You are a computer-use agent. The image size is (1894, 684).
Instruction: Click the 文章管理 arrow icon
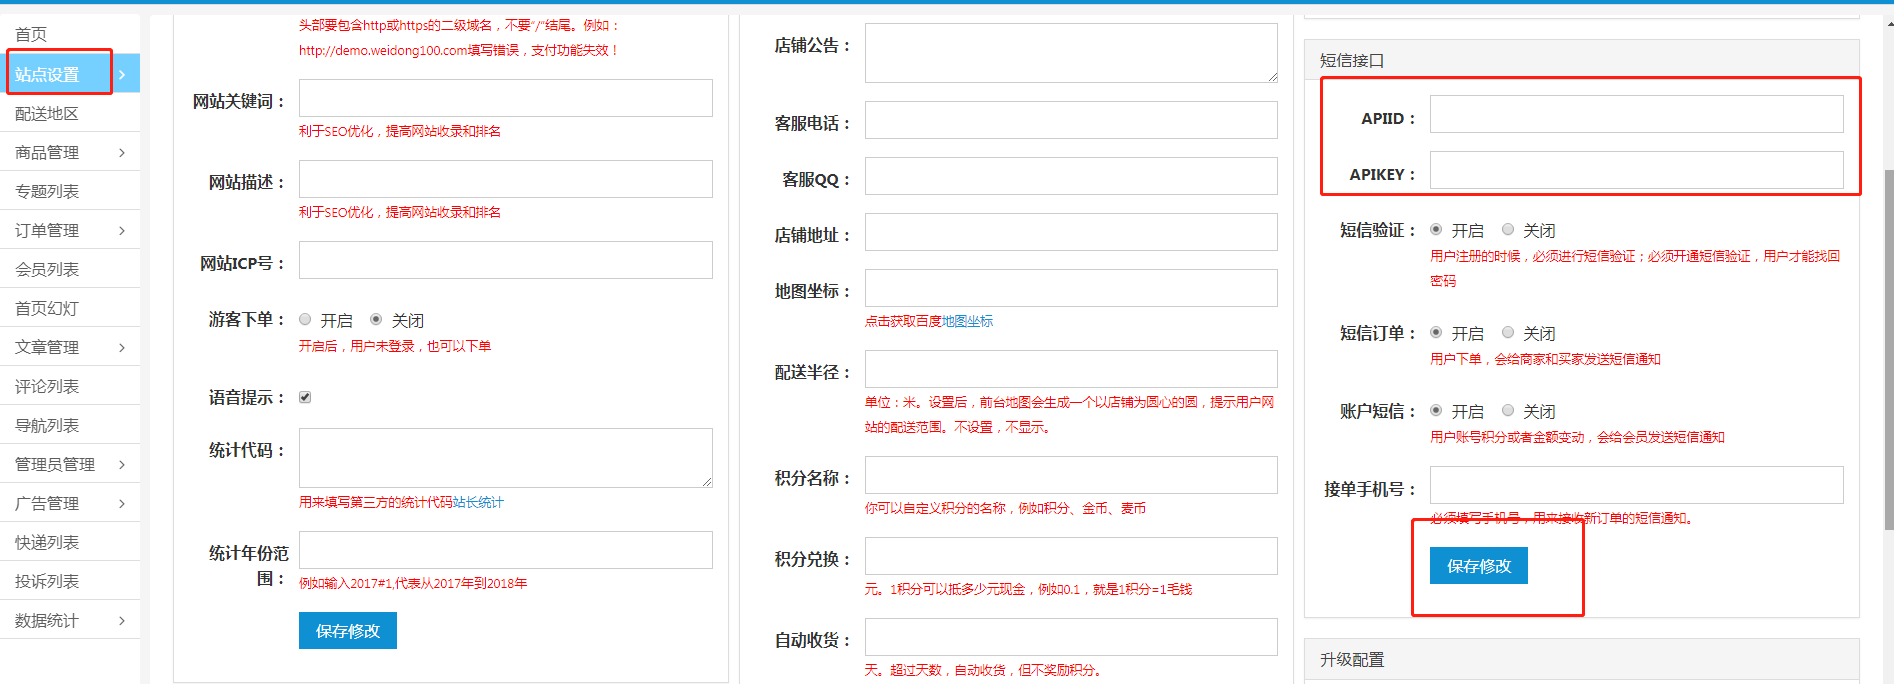(x=122, y=348)
